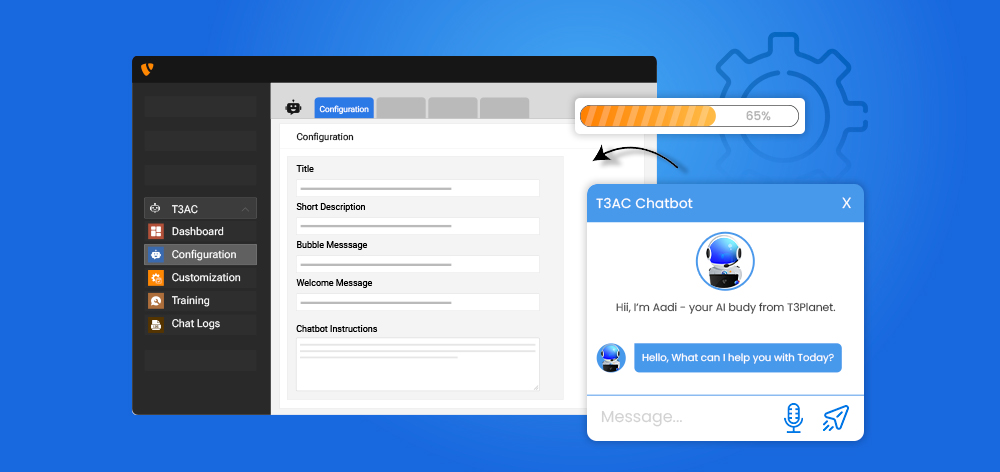Viewport: 1000px width, 472px height.
Task: Select Configuration in the sidebar menu
Action: [x=203, y=255]
